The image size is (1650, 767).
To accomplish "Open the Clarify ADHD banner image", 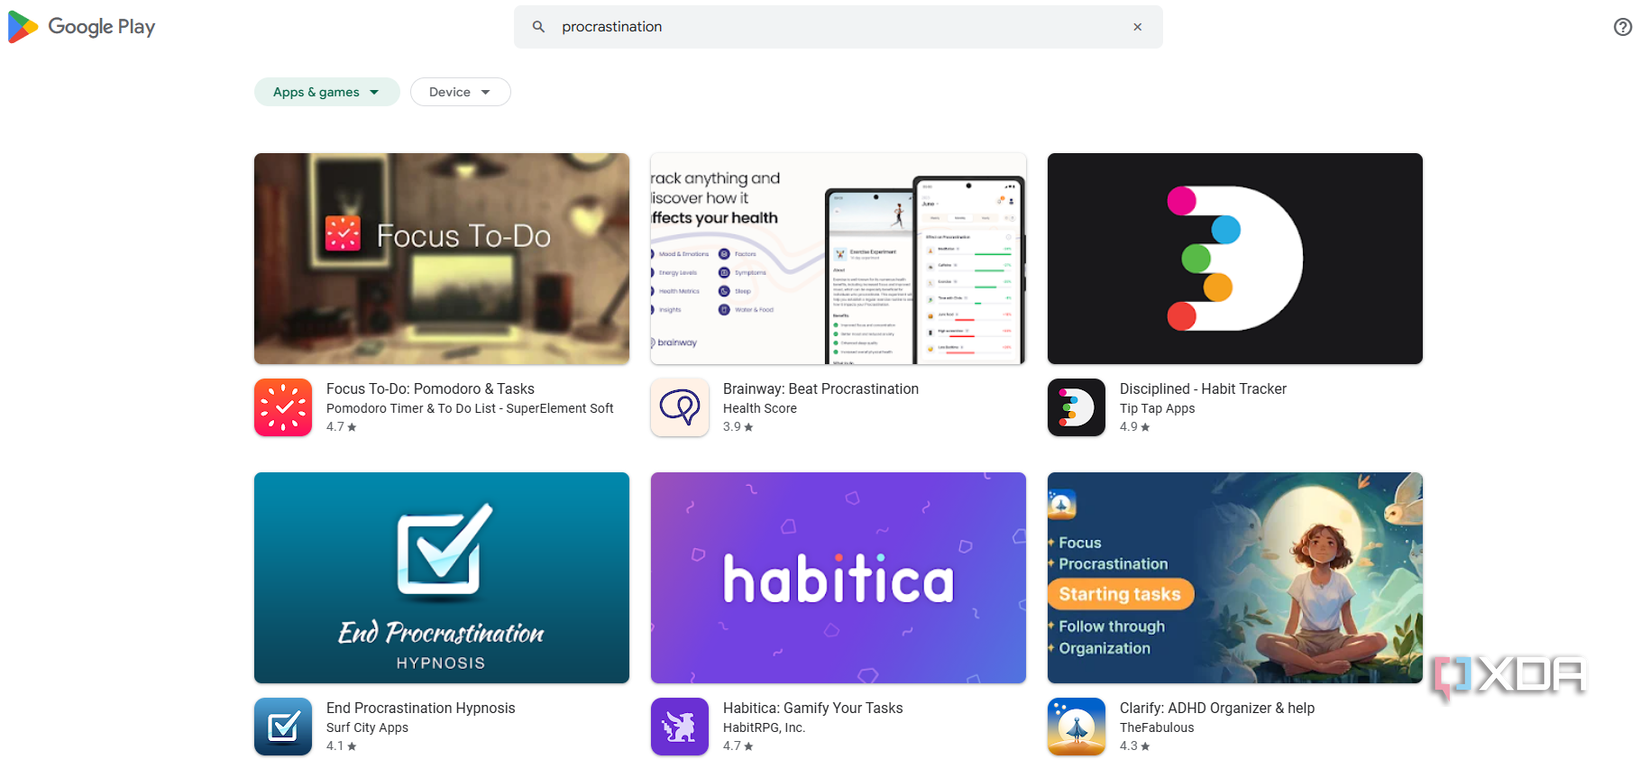I will 1235,578.
